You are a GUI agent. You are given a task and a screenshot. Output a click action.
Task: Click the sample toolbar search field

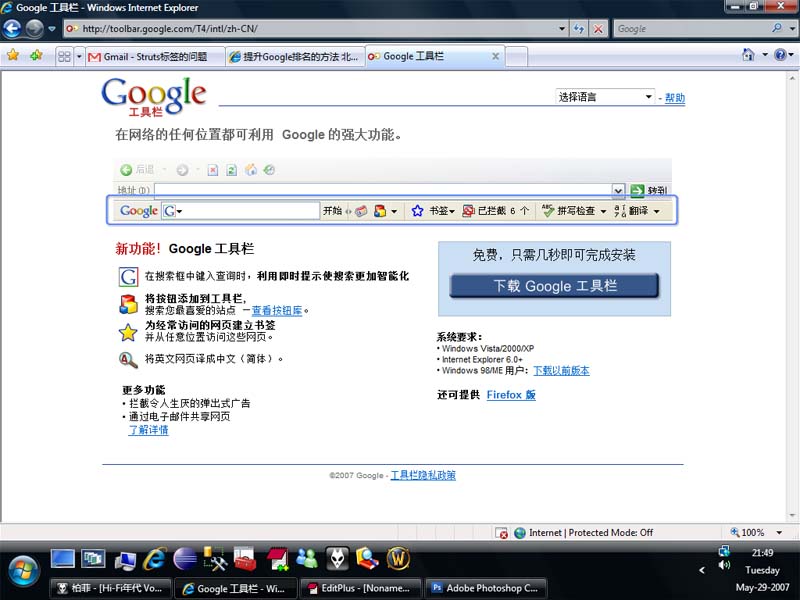coord(241,211)
